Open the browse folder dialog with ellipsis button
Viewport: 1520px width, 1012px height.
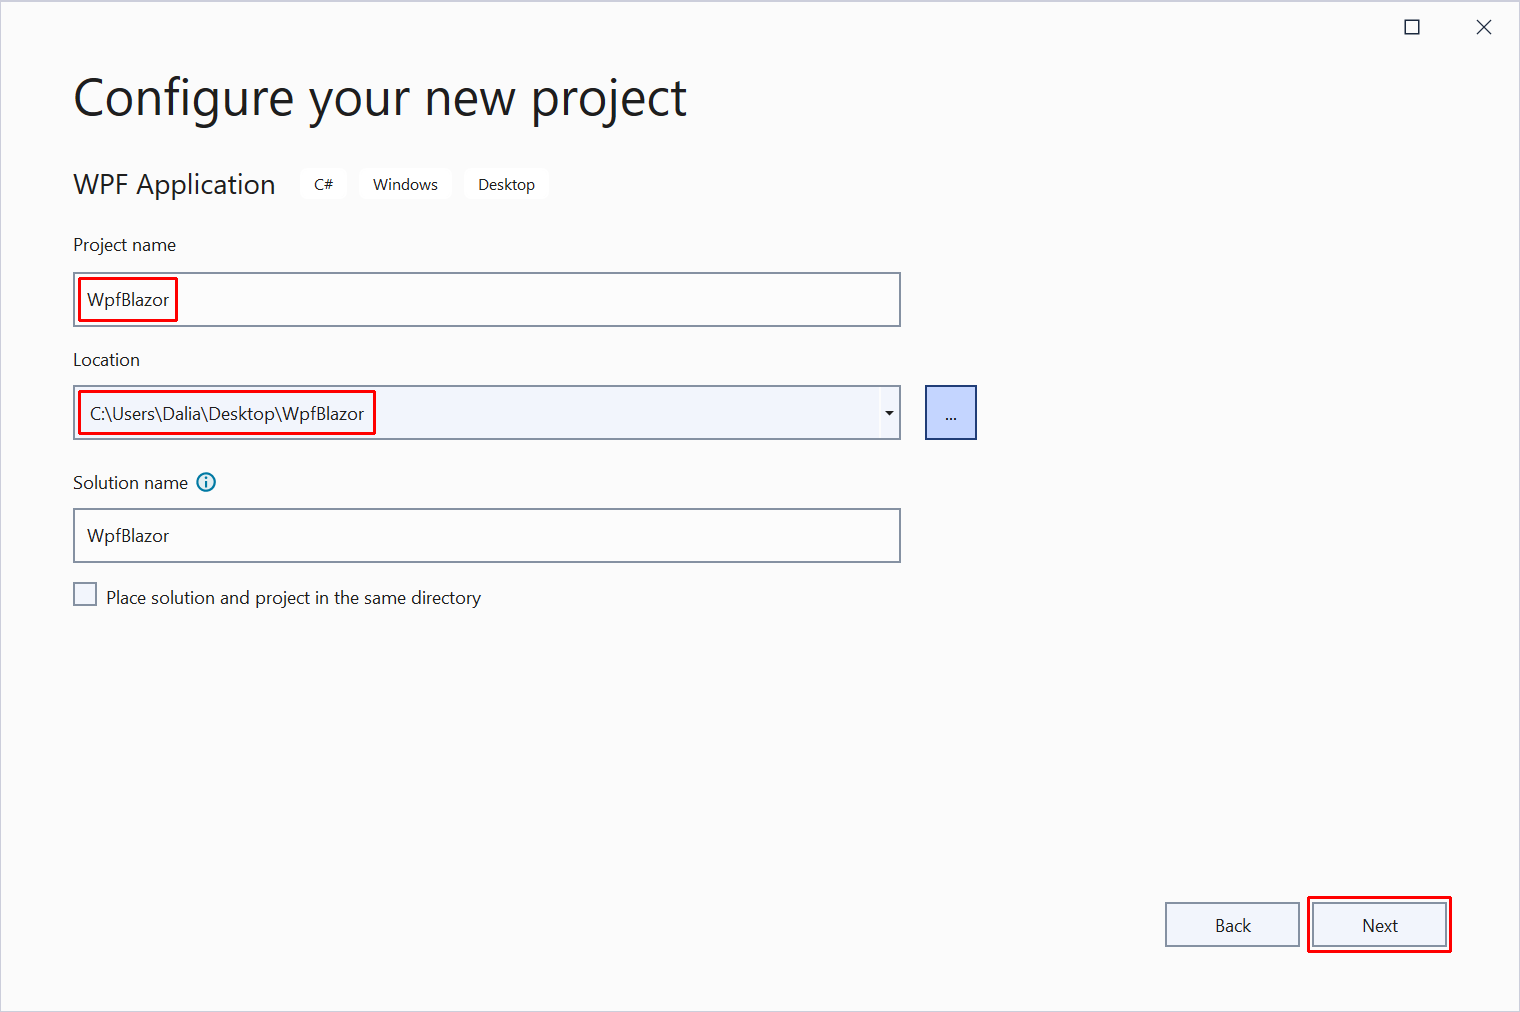click(x=950, y=412)
